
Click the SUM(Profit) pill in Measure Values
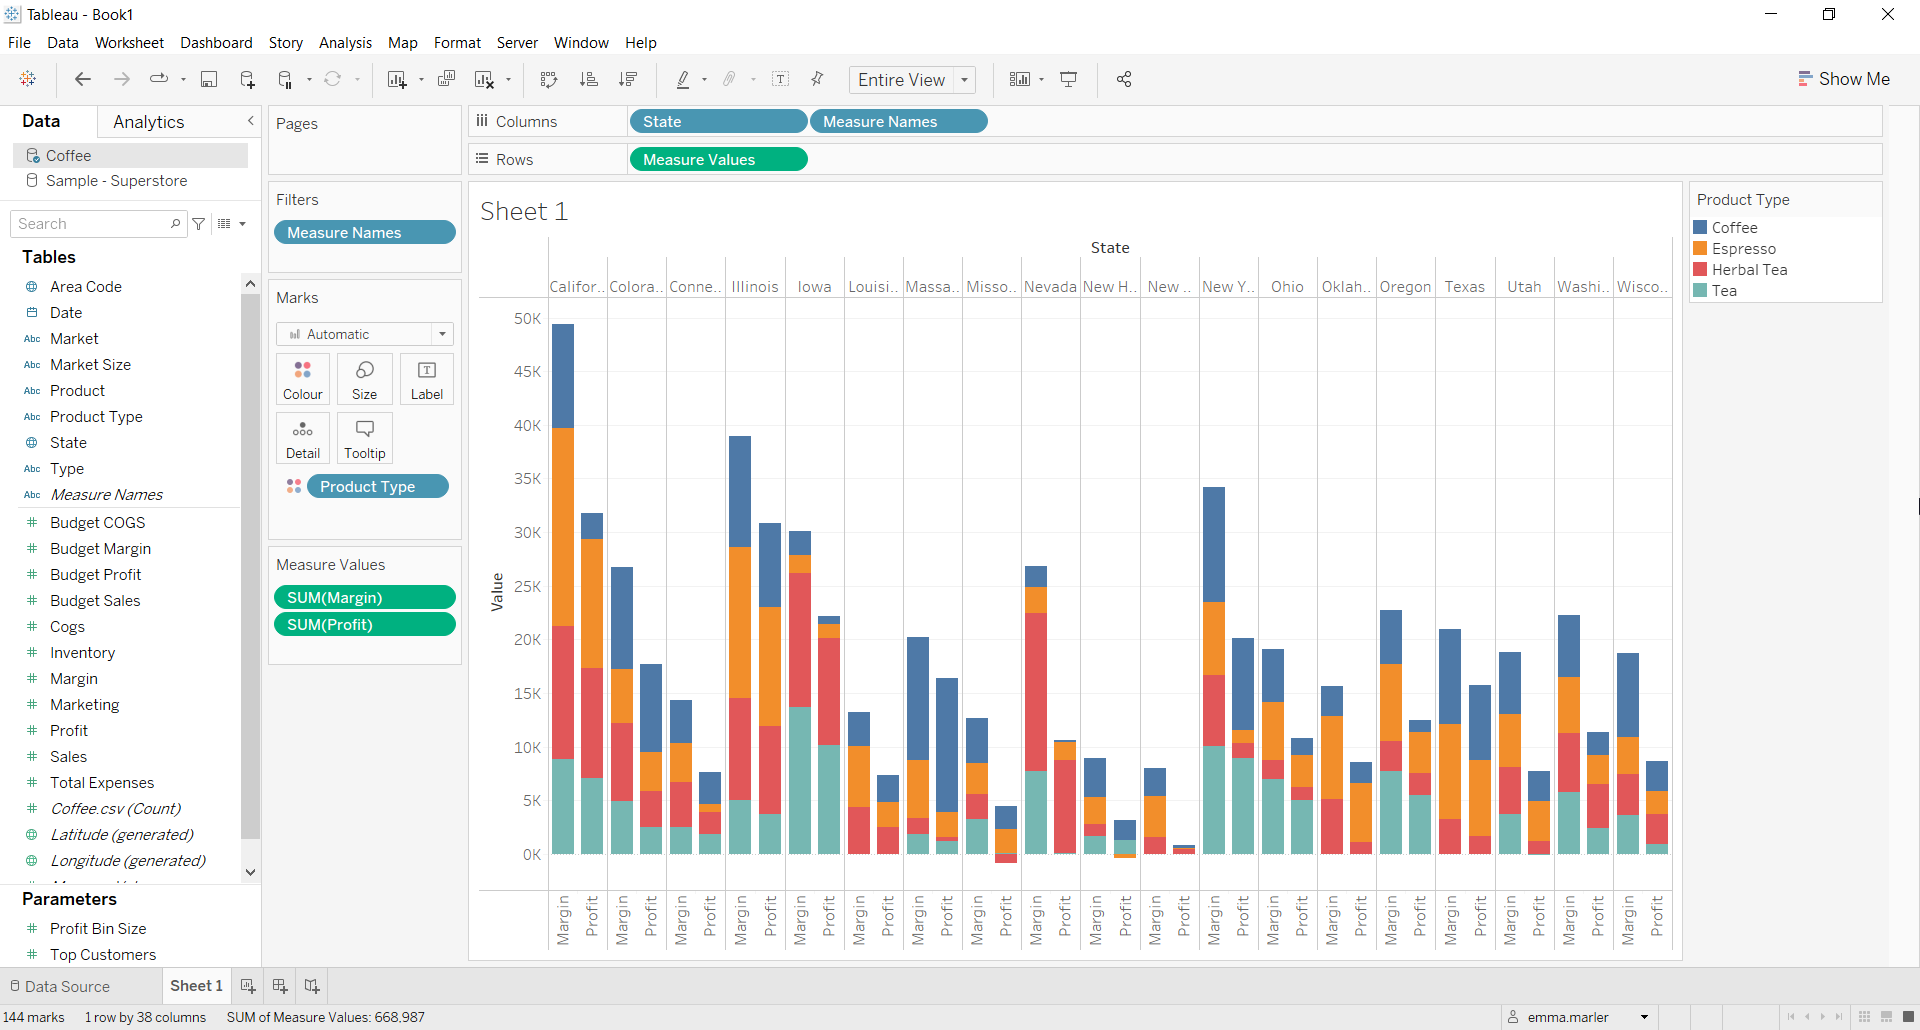[364, 624]
